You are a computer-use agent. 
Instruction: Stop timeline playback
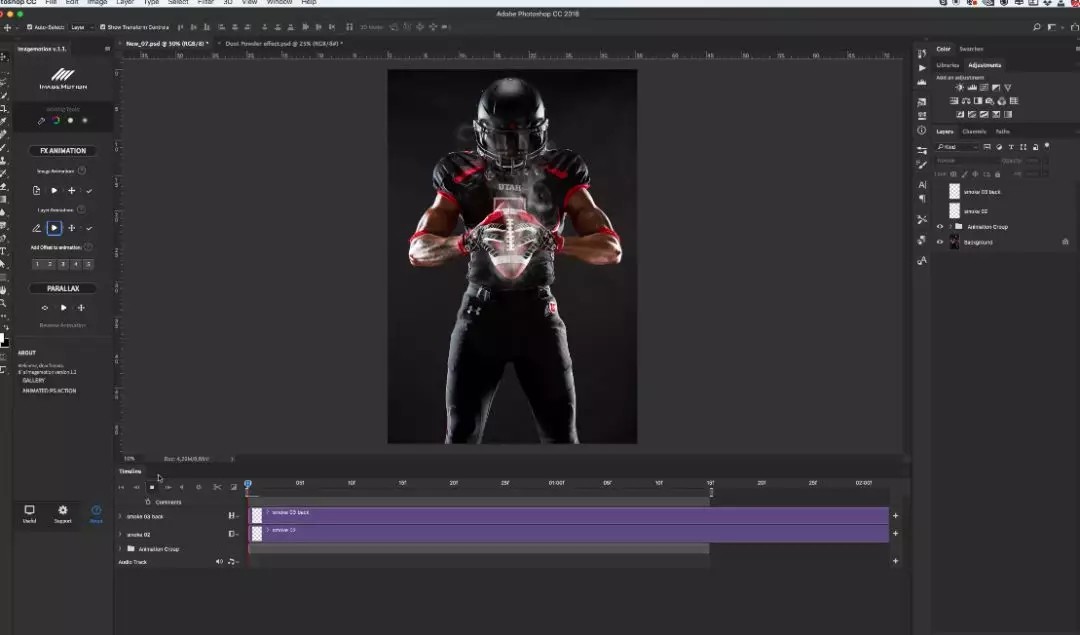coord(152,487)
